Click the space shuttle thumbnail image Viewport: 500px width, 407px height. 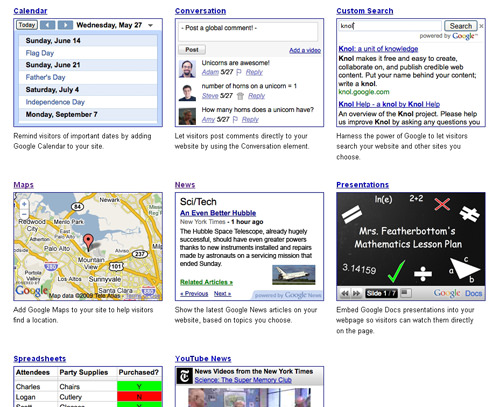point(294,275)
